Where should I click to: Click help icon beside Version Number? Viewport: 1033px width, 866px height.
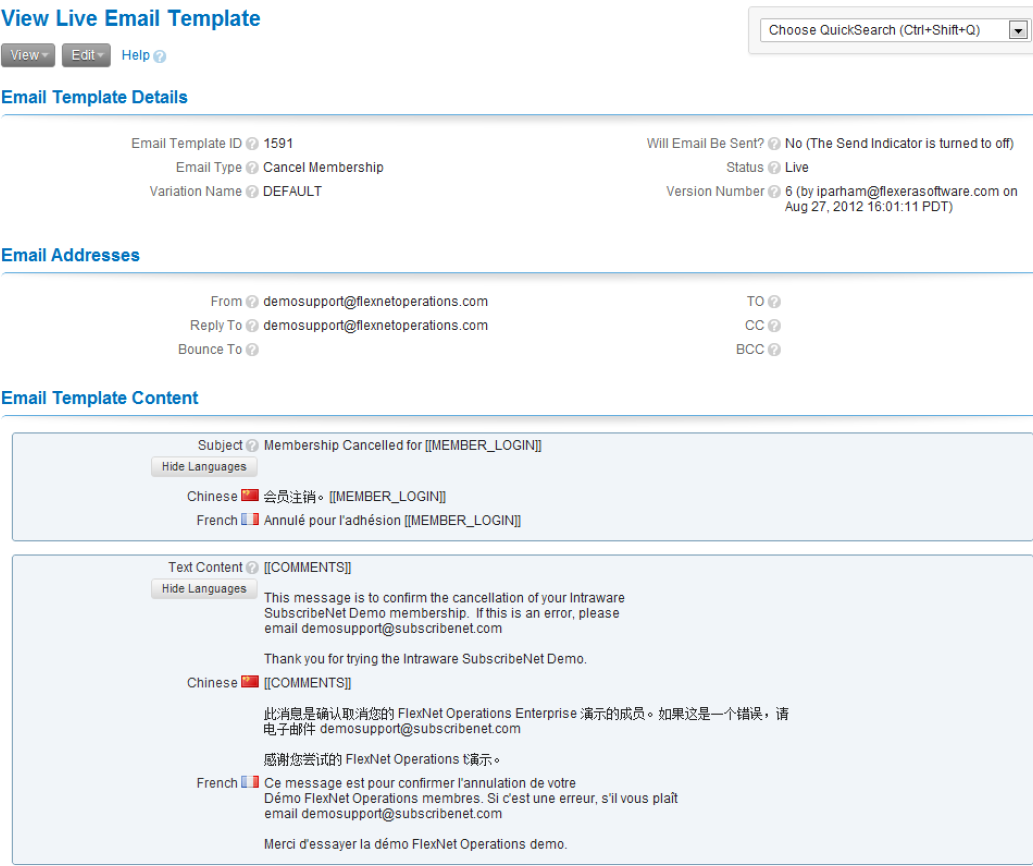(774, 192)
